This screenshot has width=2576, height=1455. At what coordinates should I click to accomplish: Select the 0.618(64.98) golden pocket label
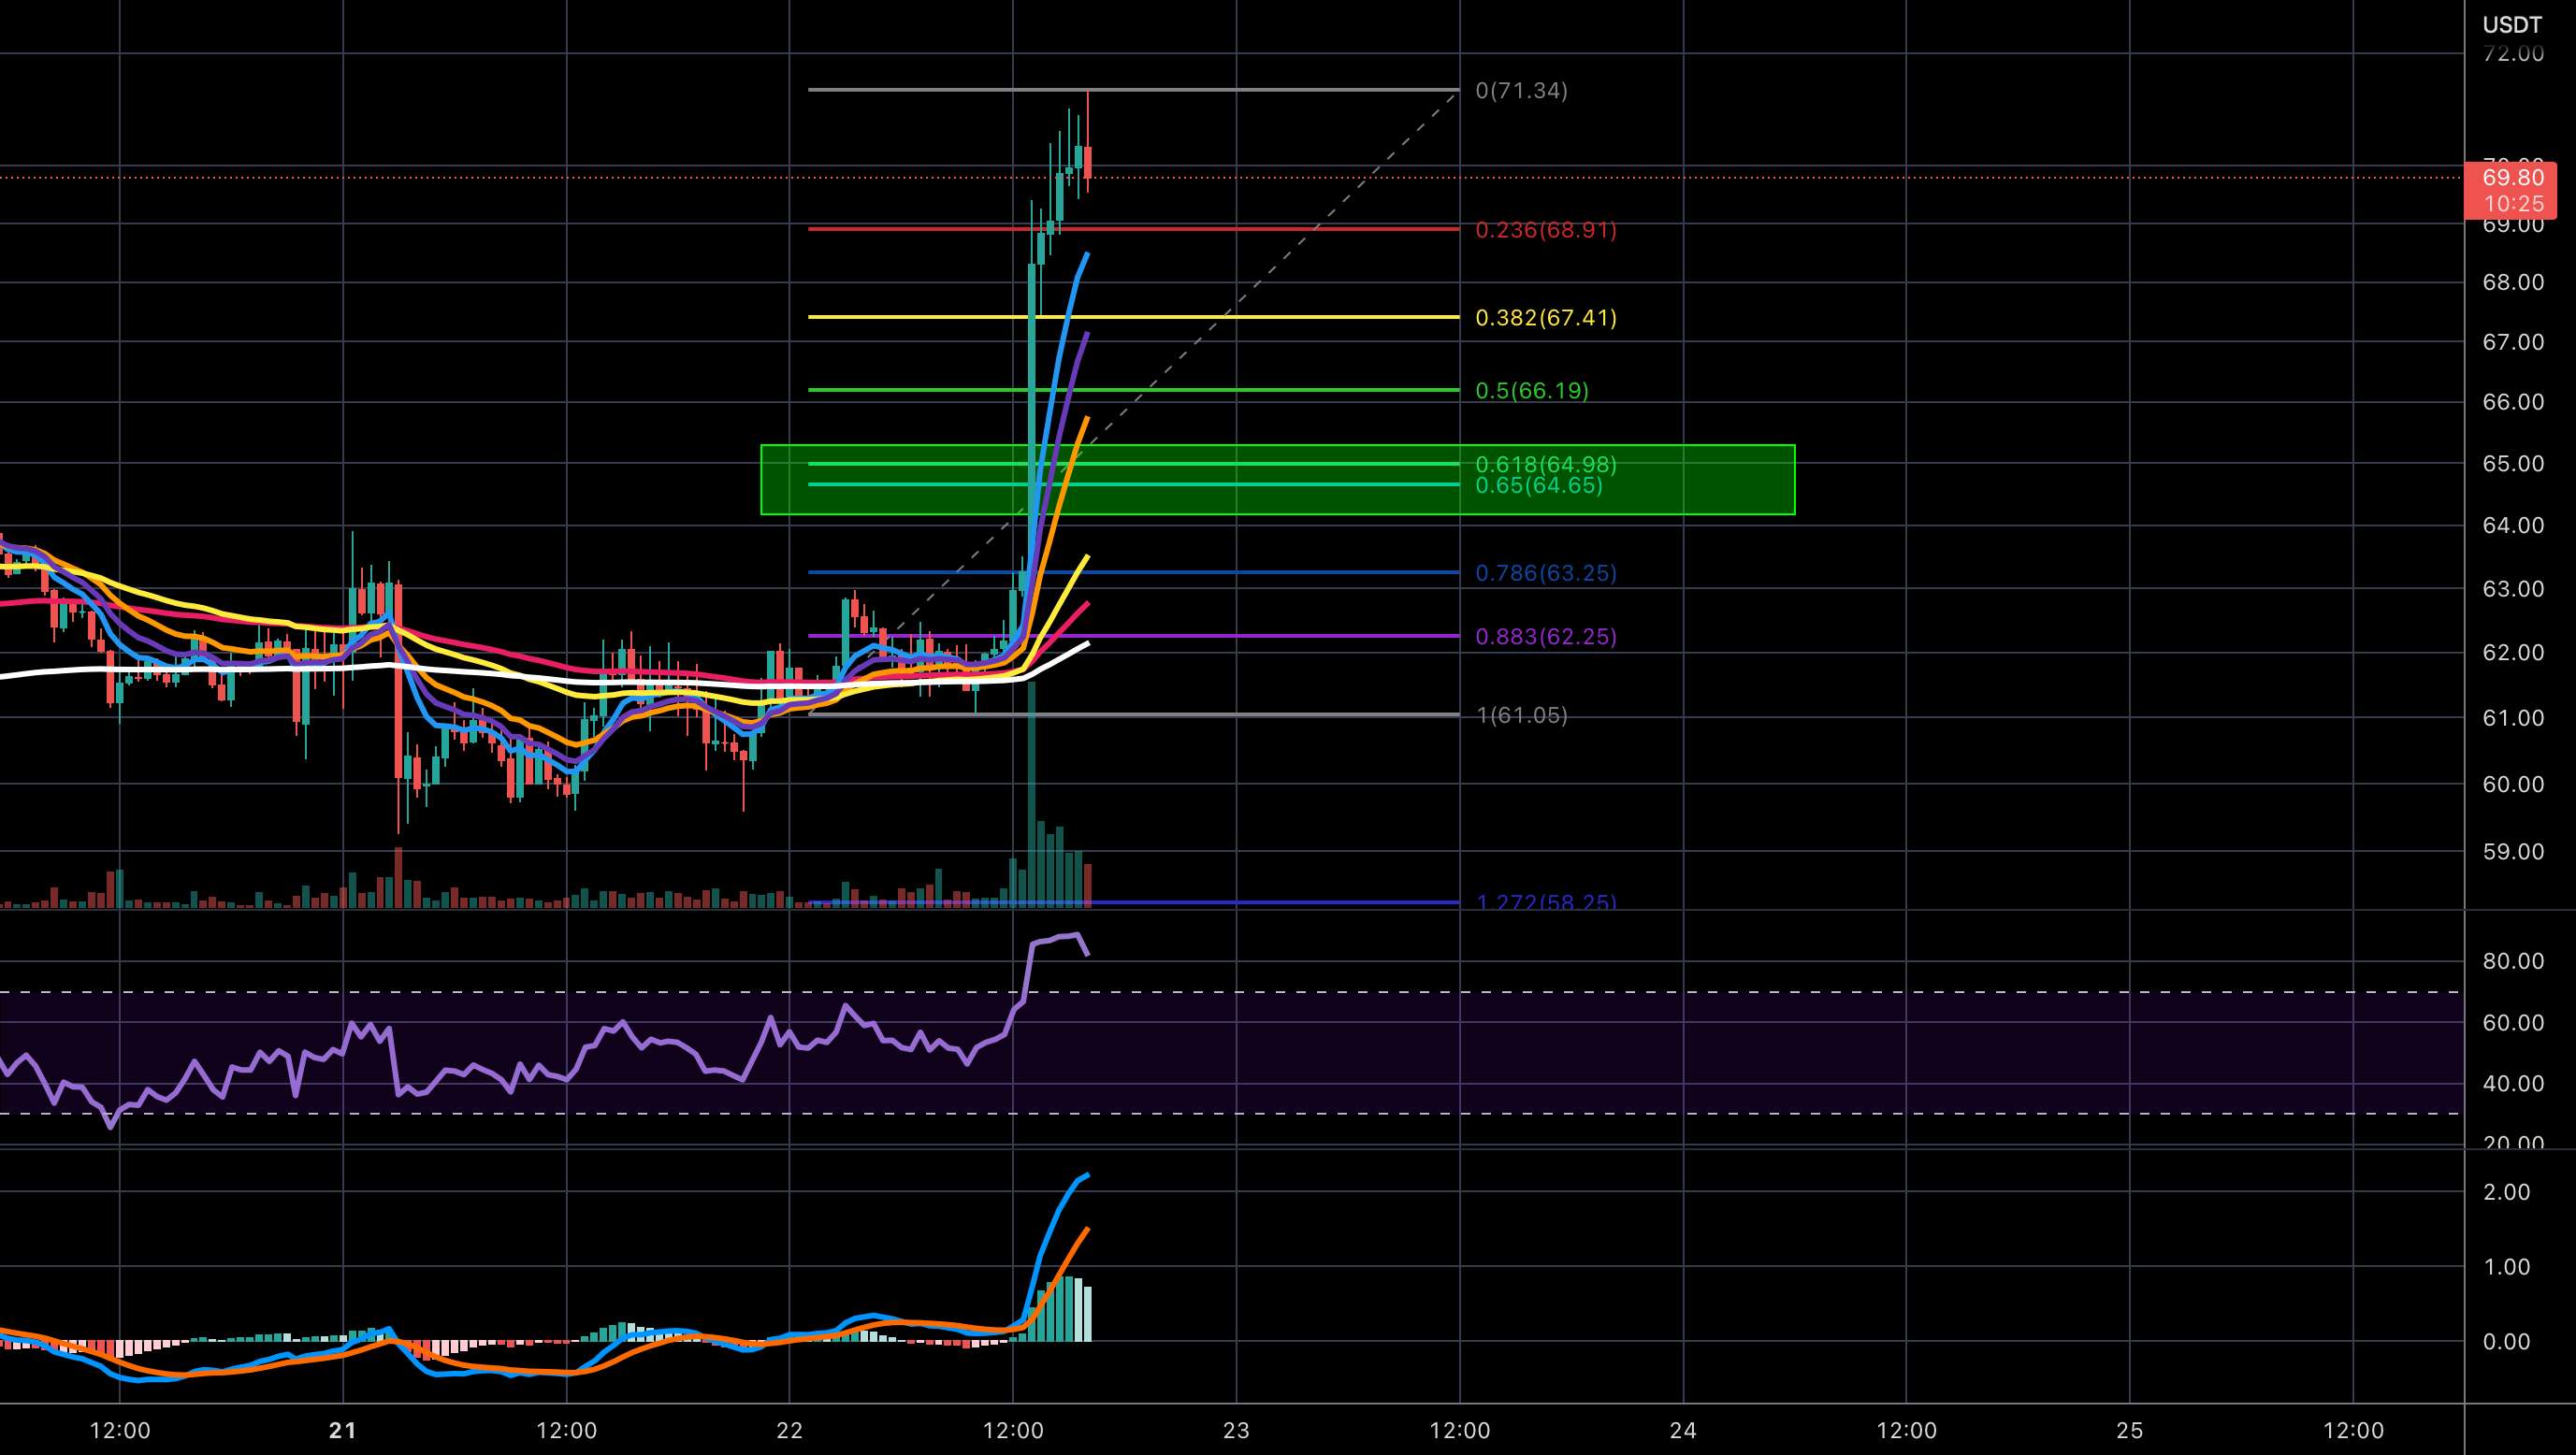[1545, 464]
